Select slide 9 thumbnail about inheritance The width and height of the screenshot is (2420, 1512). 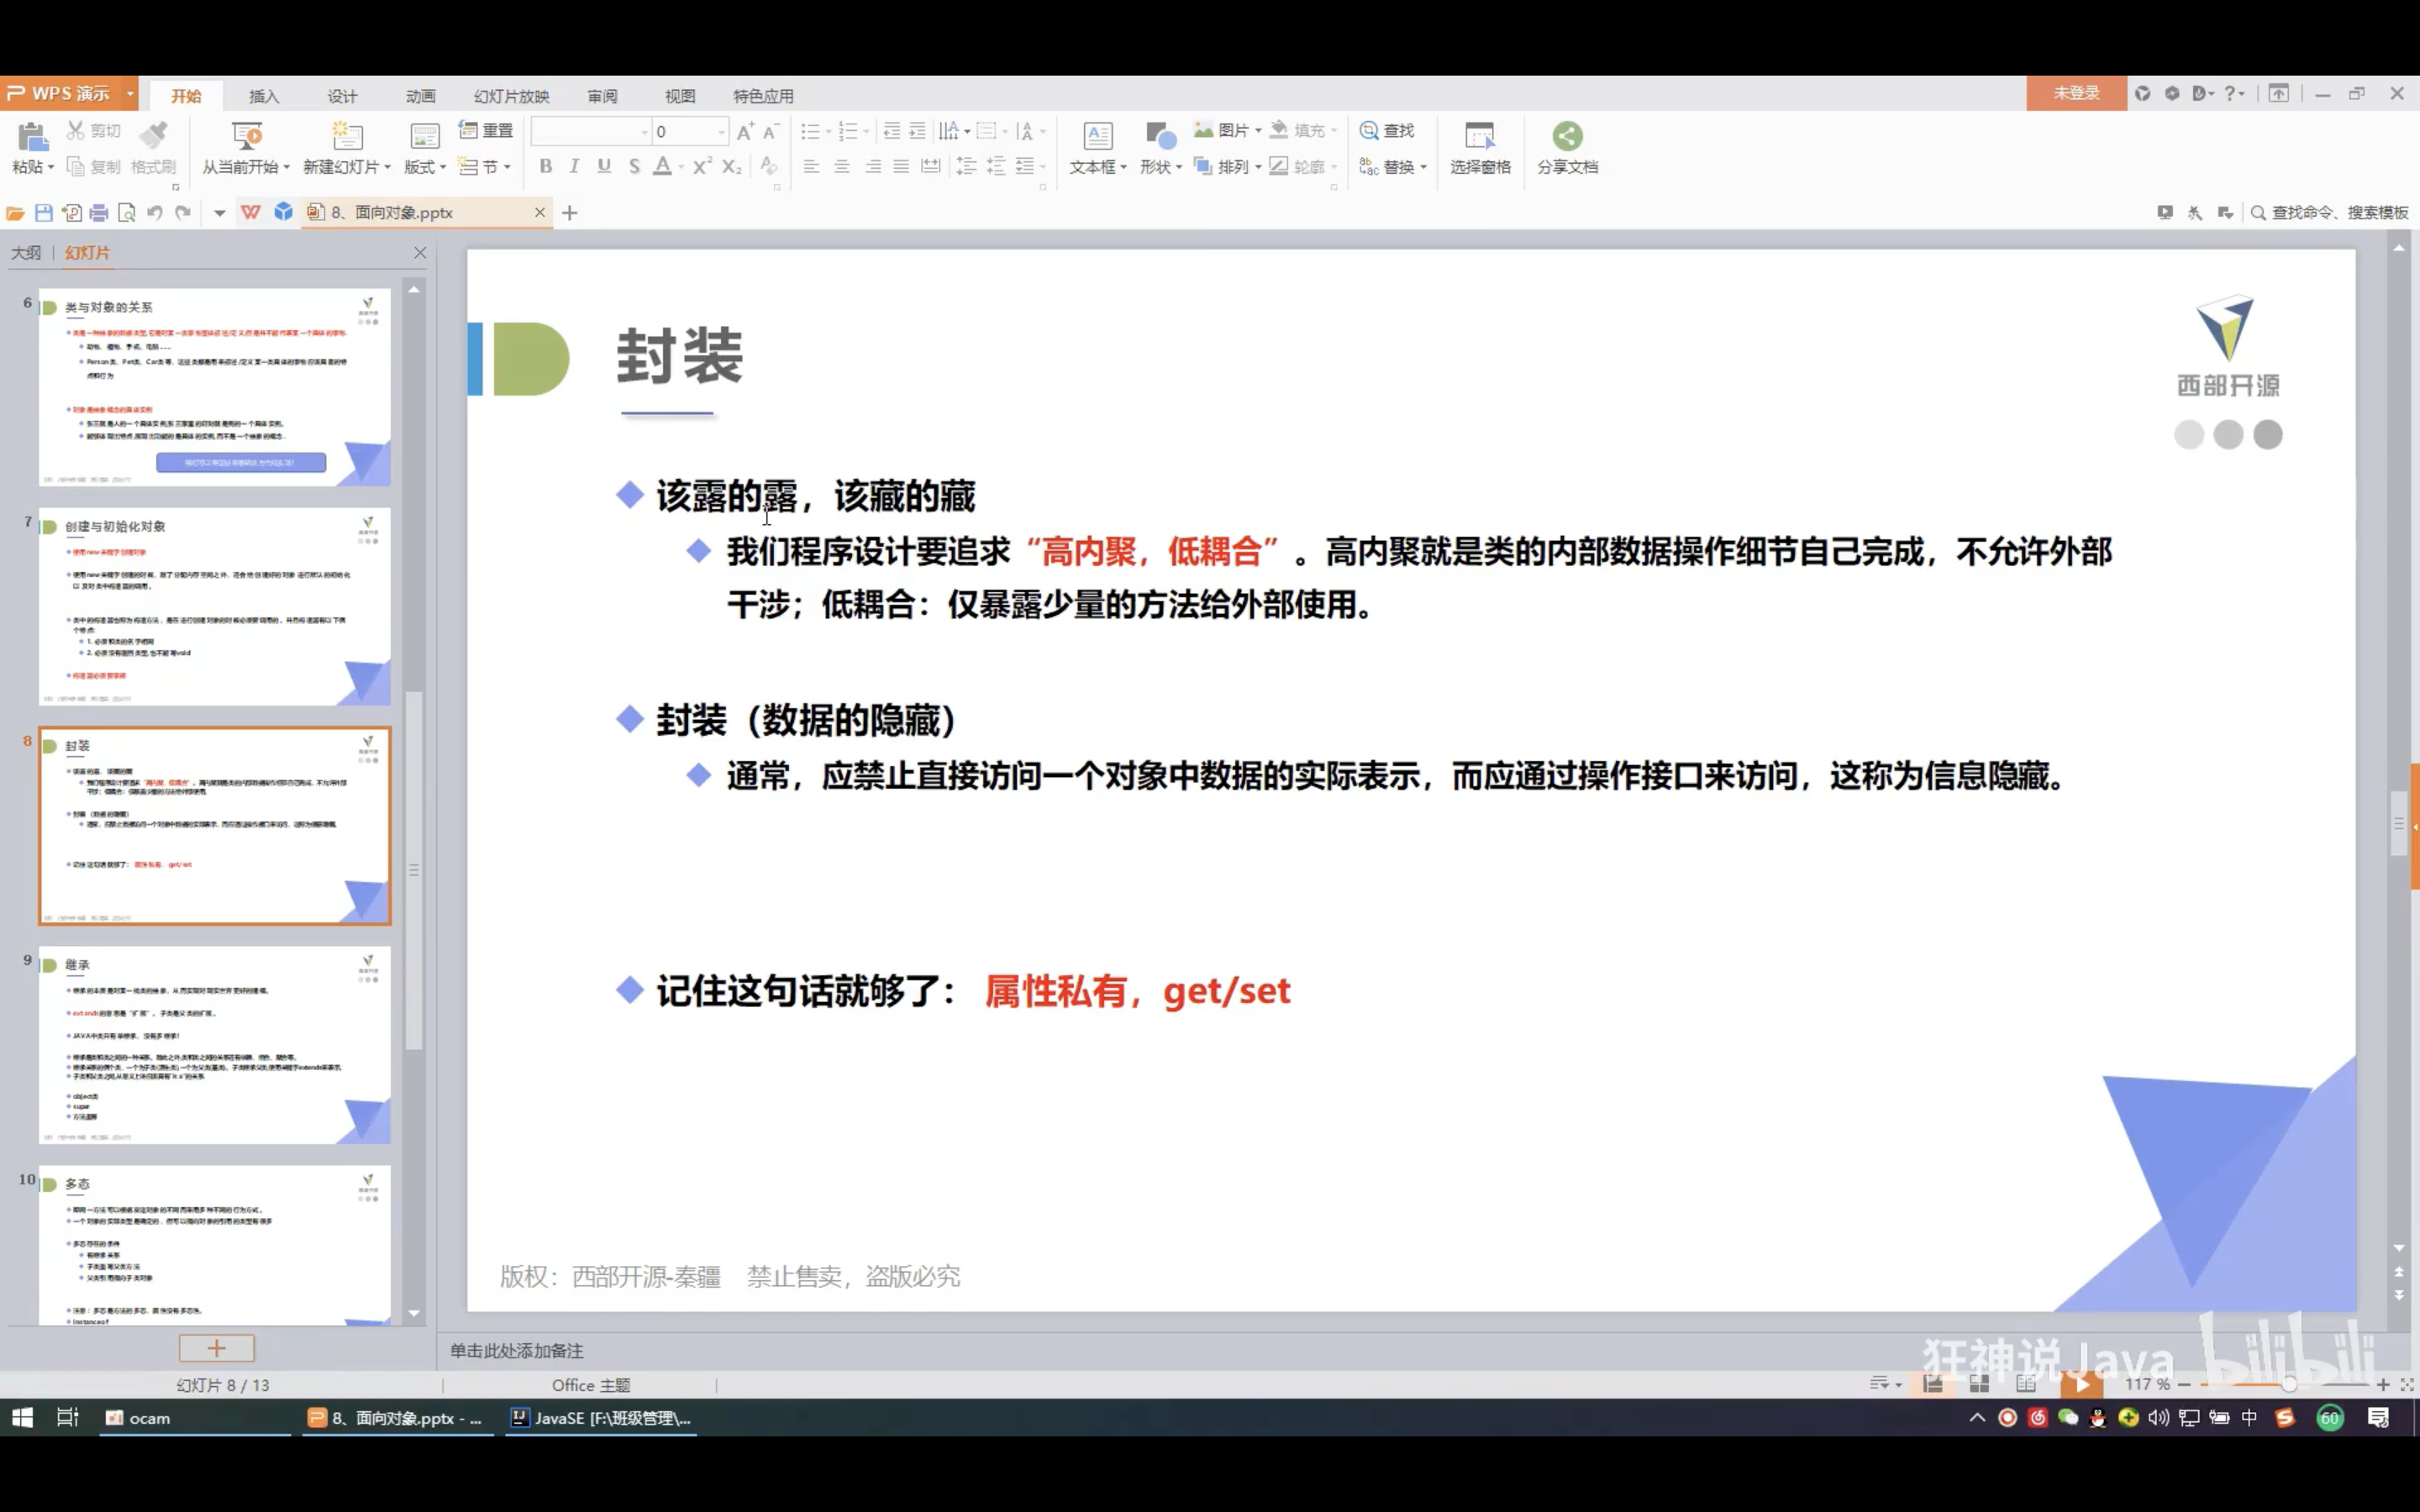[x=214, y=1044]
